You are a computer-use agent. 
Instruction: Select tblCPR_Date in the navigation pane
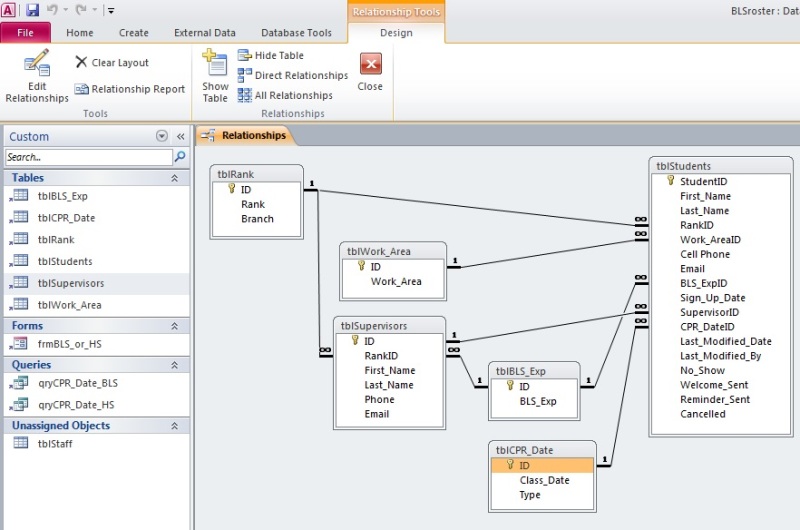click(x=97, y=218)
